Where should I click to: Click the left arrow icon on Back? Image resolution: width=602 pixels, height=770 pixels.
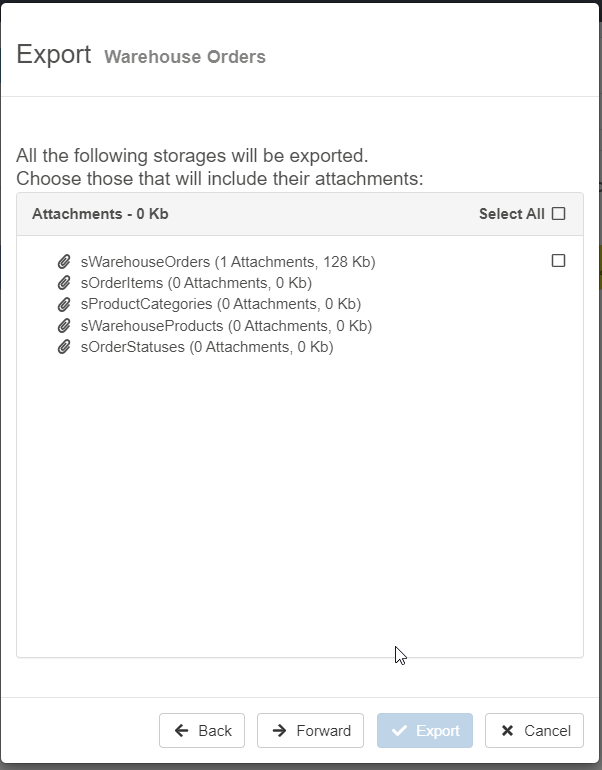[181, 731]
